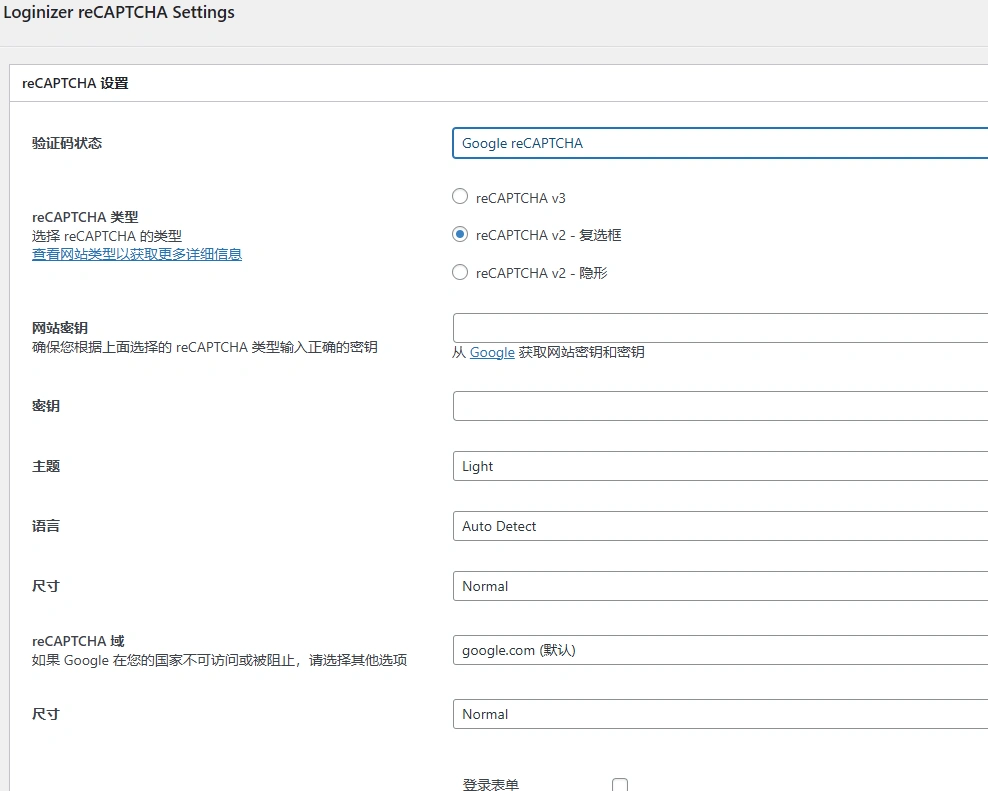Viewport: 988px width, 791px height.
Task: Open the bottom 尺寸 Normal dropdown
Action: click(718, 714)
